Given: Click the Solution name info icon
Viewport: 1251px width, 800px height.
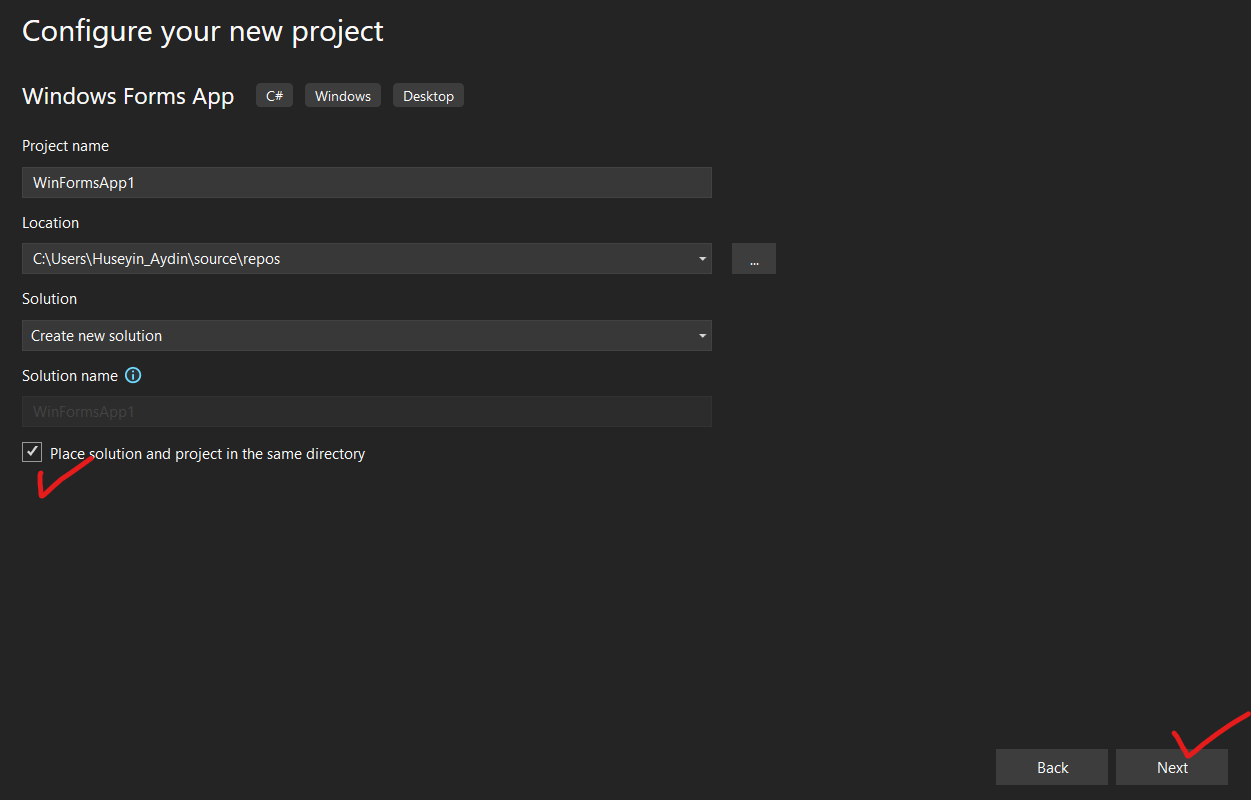Looking at the screenshot, I should tap(133, 376).
